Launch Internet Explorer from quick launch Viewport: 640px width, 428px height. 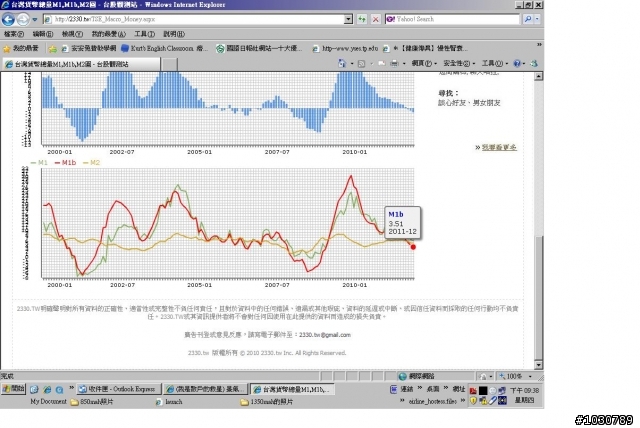point(47,390)
